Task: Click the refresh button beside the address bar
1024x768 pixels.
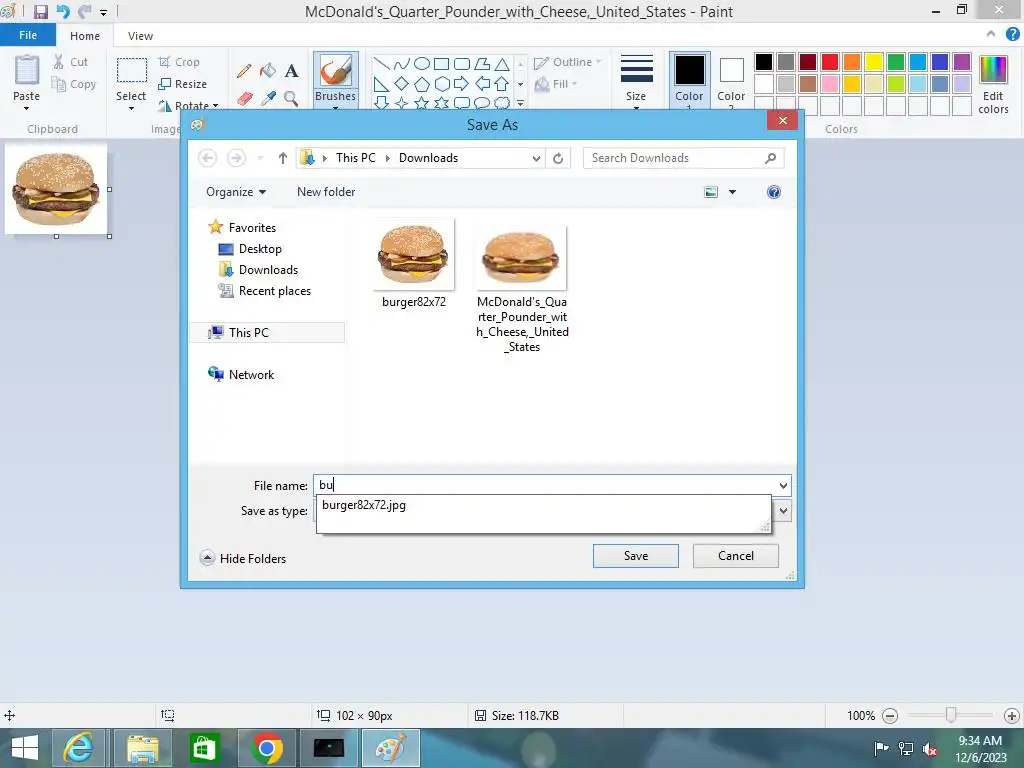Action: click(x=558, y=158)
